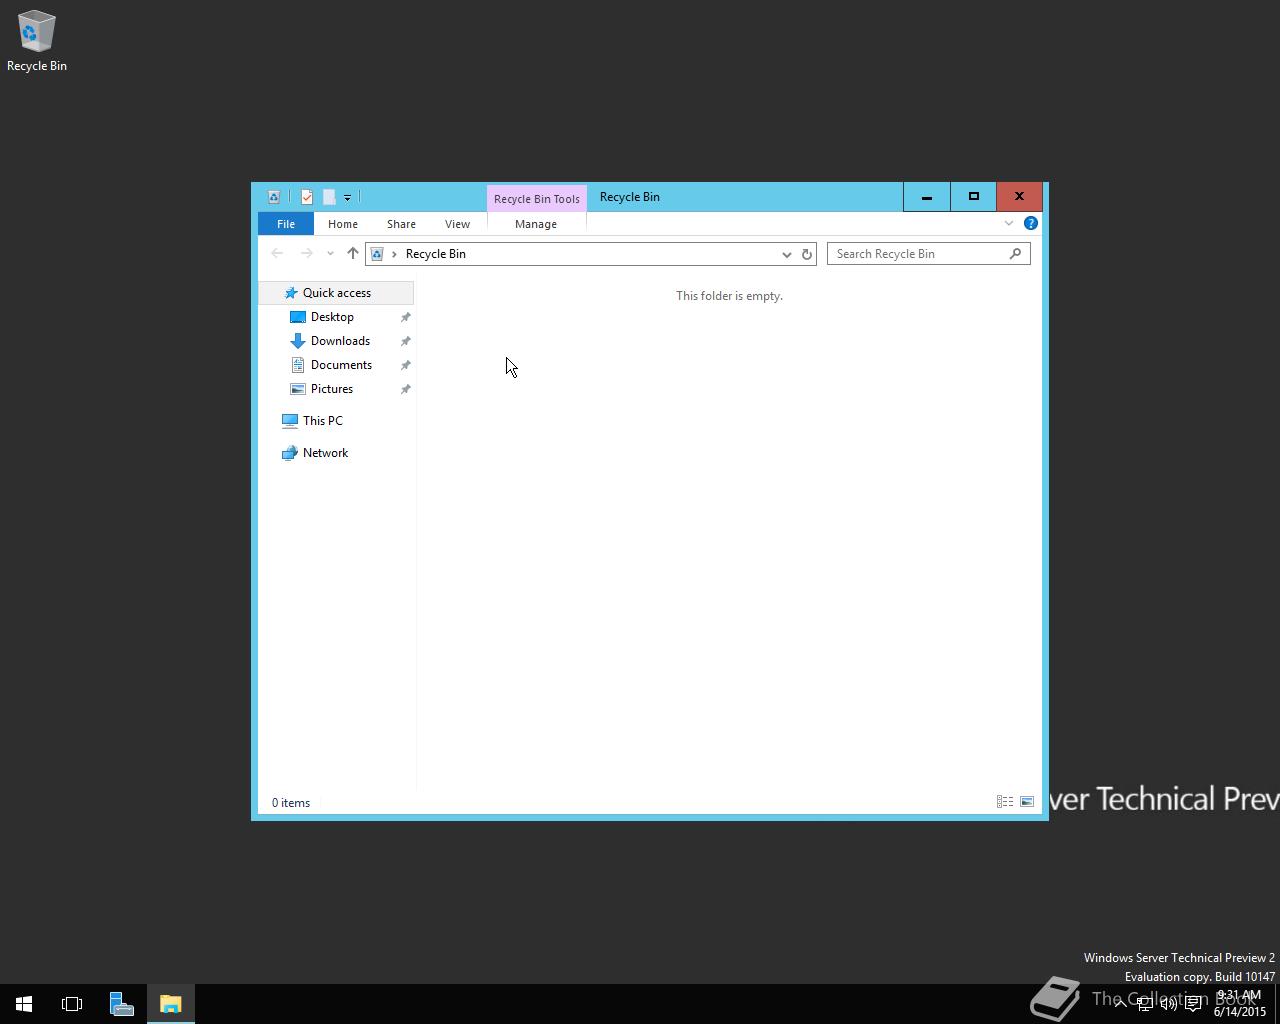This screenshot has height=1024, width=1280.
Task: Switch to Large icons view in status bar
Action: pyautogui.click(x=1027, y=802)
